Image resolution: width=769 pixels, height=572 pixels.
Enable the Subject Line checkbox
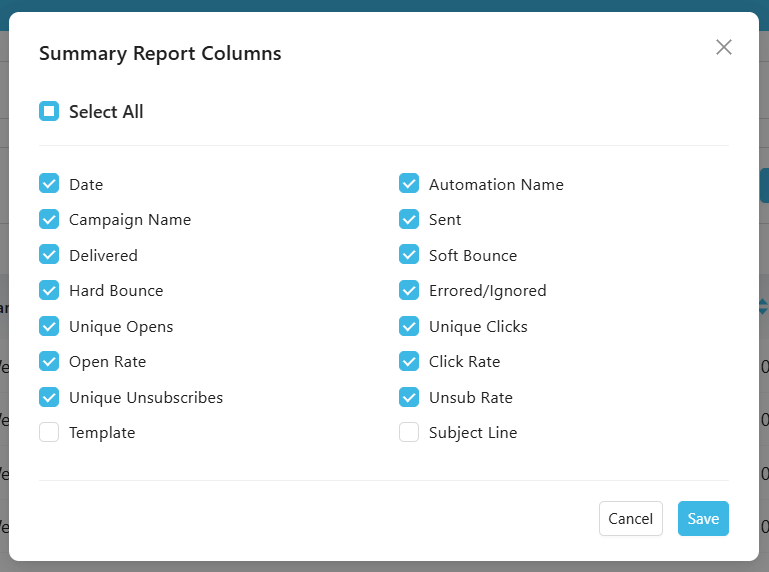coord(409,432)
